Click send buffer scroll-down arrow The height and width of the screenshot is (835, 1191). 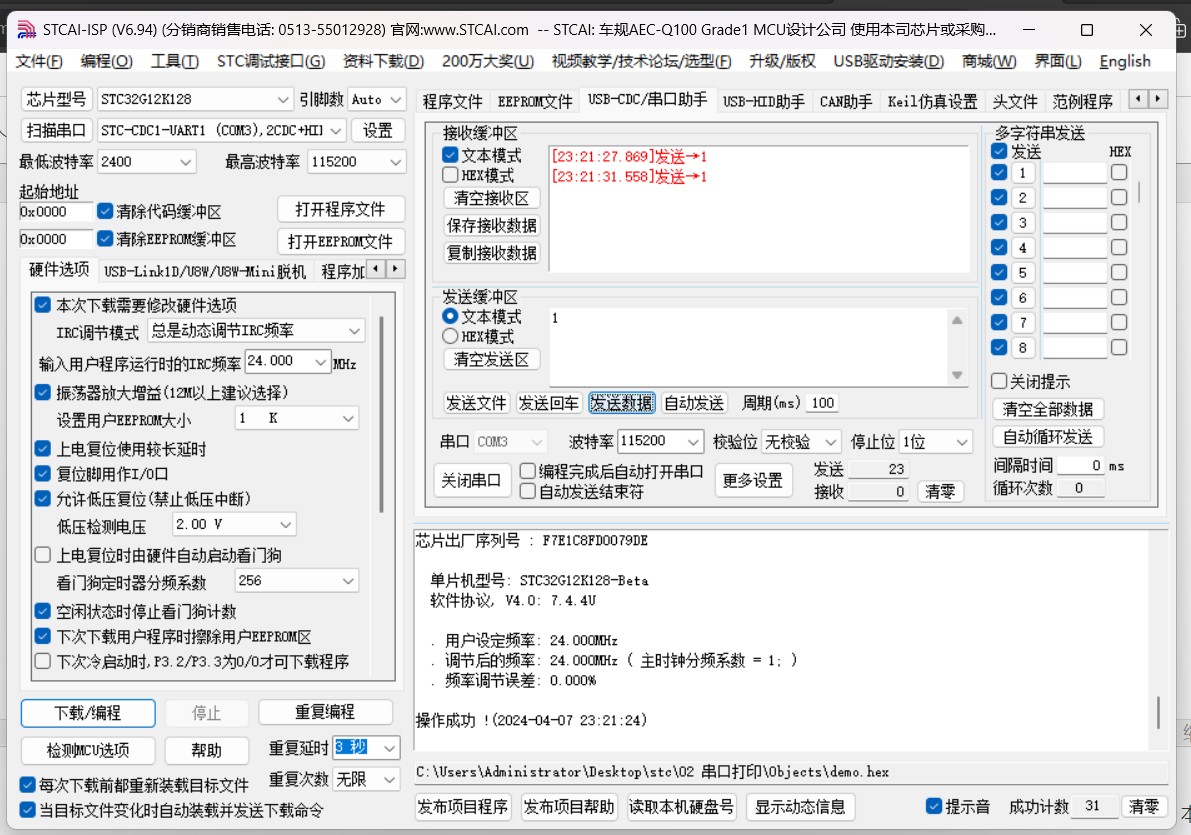click(957, 375)
